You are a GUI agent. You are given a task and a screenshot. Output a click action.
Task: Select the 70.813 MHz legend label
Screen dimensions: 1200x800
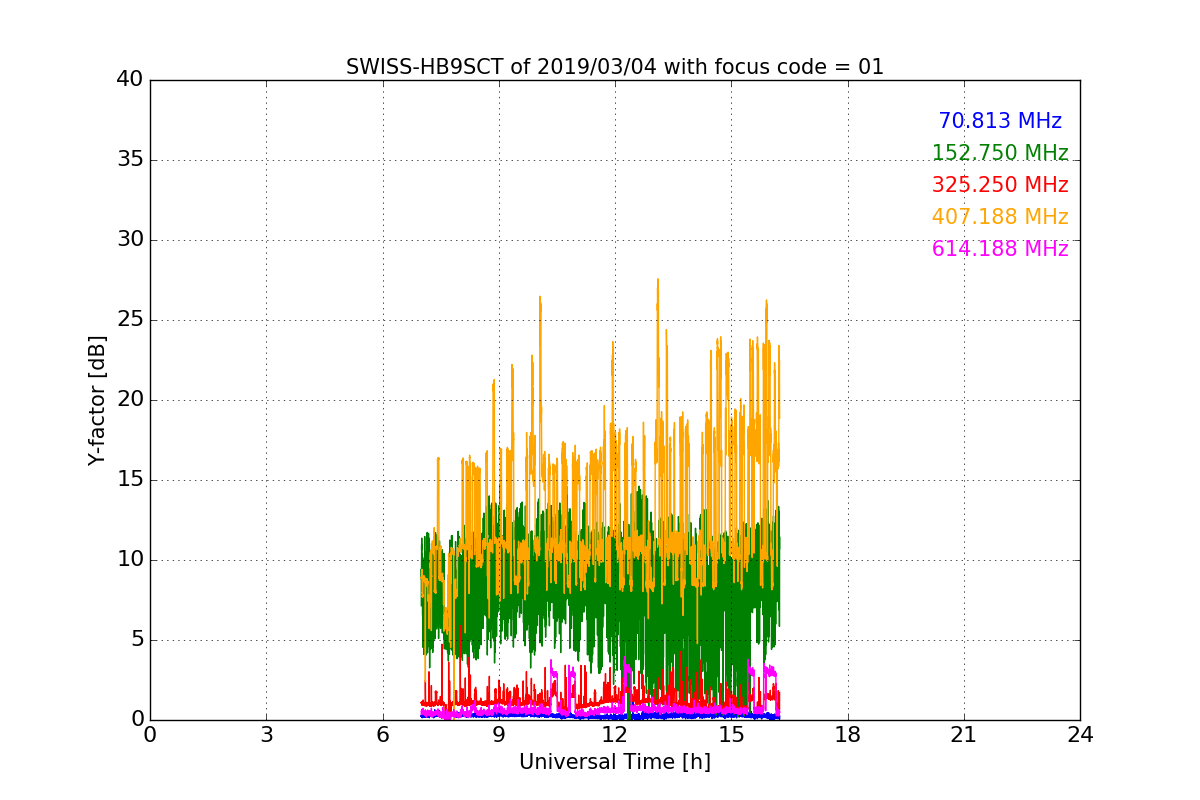pos(1000,121)
